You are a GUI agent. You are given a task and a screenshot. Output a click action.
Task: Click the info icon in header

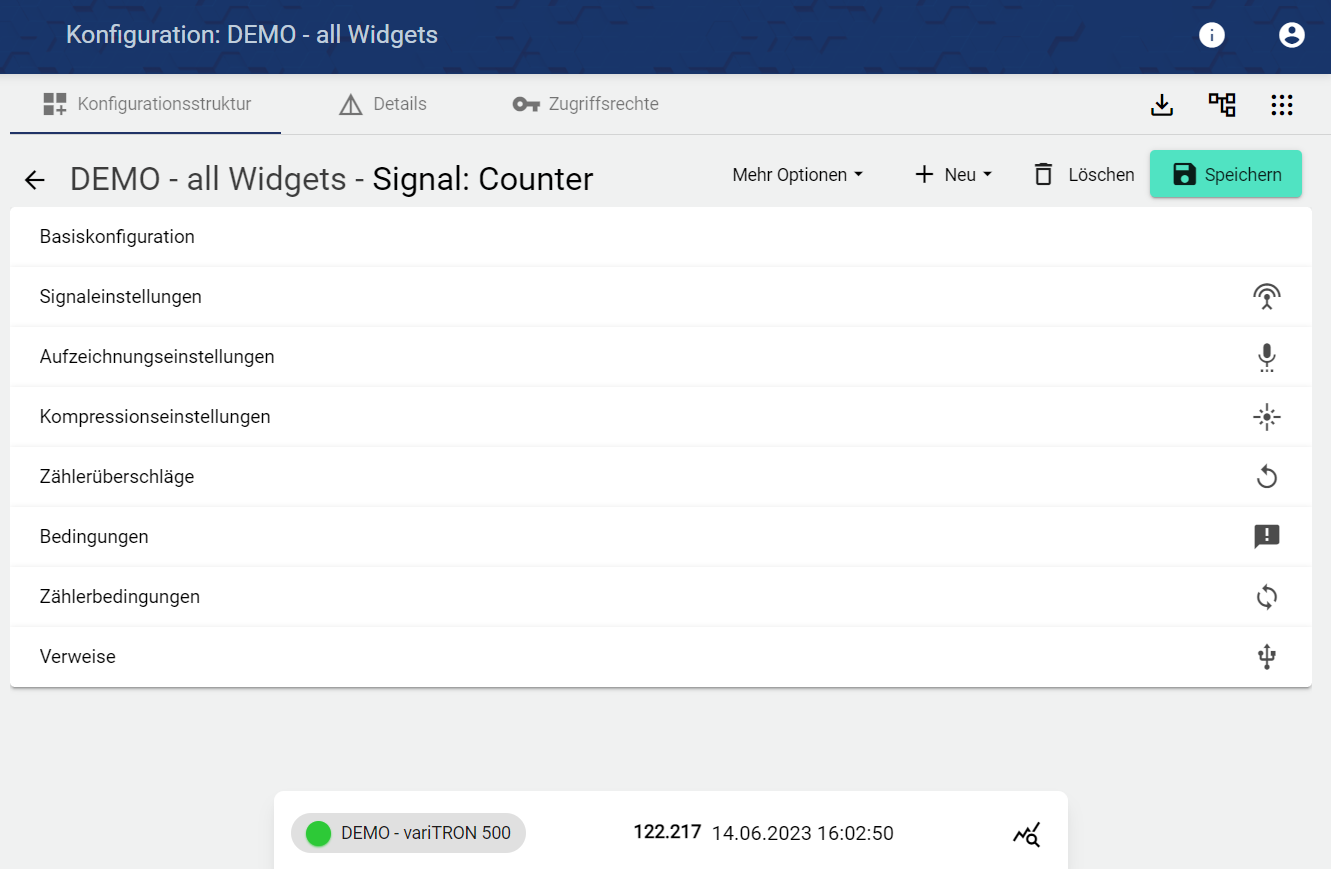pos(1212,35)
